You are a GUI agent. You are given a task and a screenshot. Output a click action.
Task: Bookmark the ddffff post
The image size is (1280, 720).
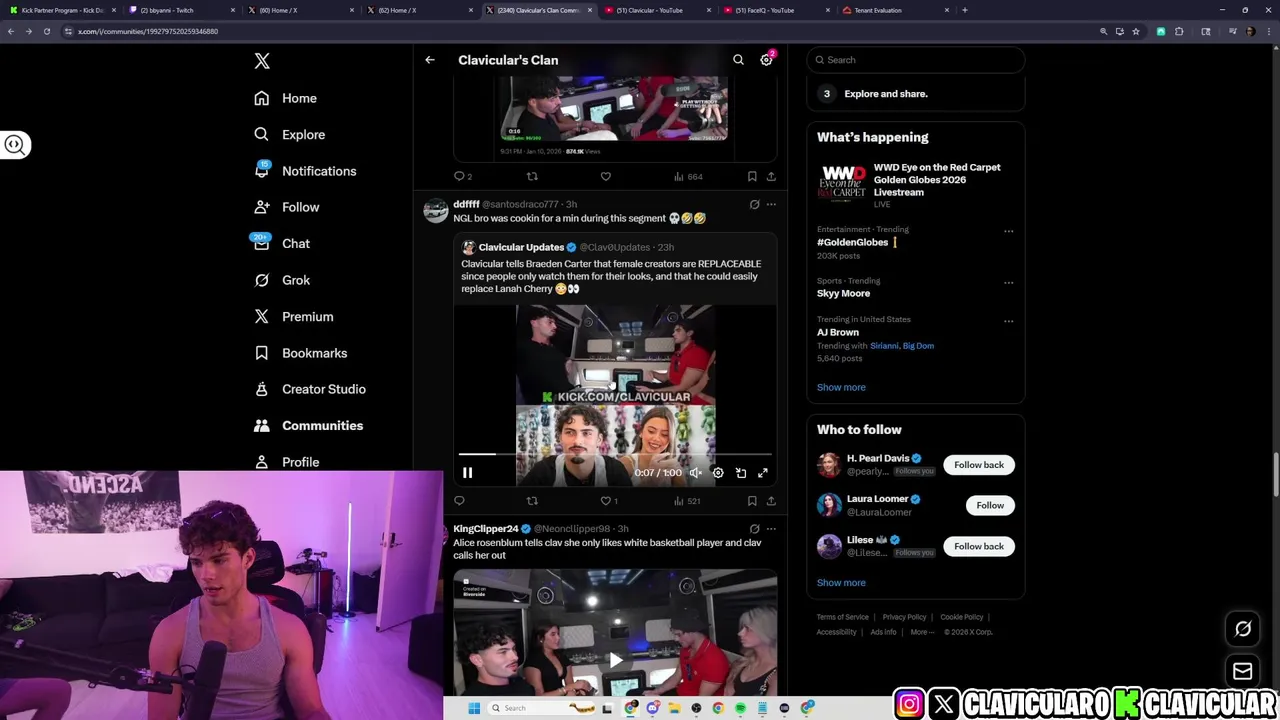(x=752, y=500)
